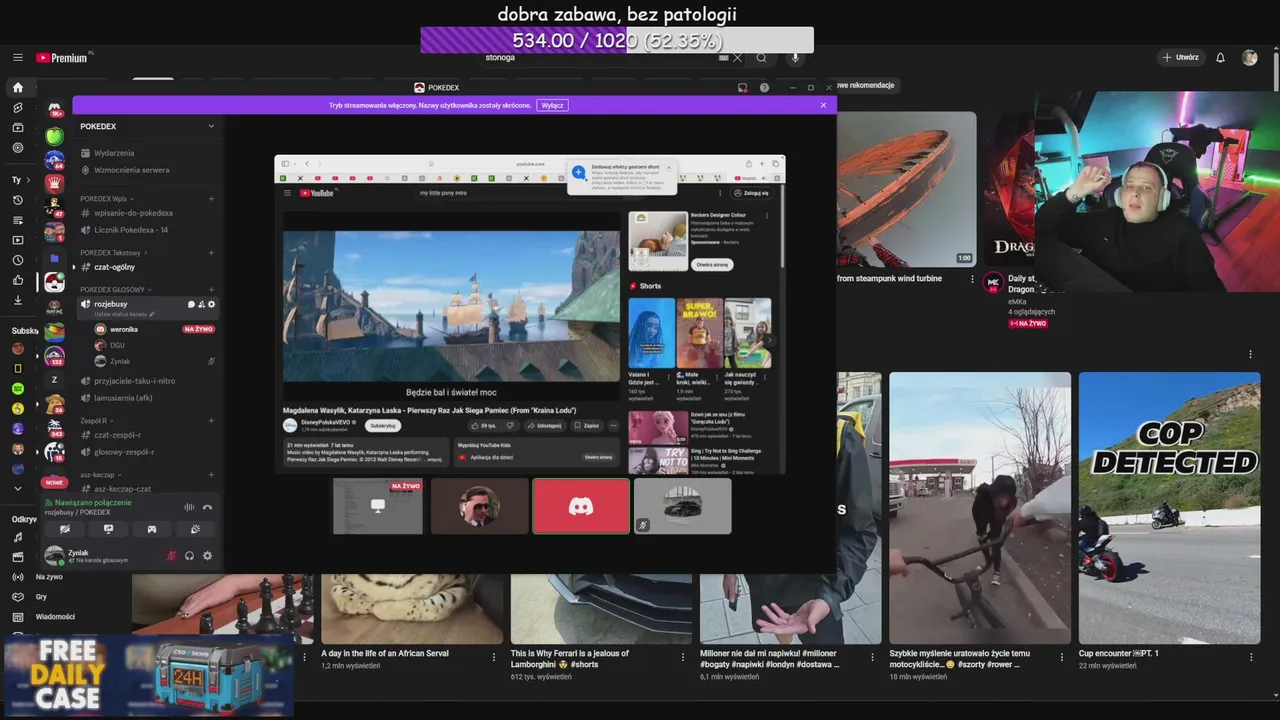The width and height of the screenshot is (1280, 720).
Task: Open Discord help question mark icon
Action: [764, 88]
